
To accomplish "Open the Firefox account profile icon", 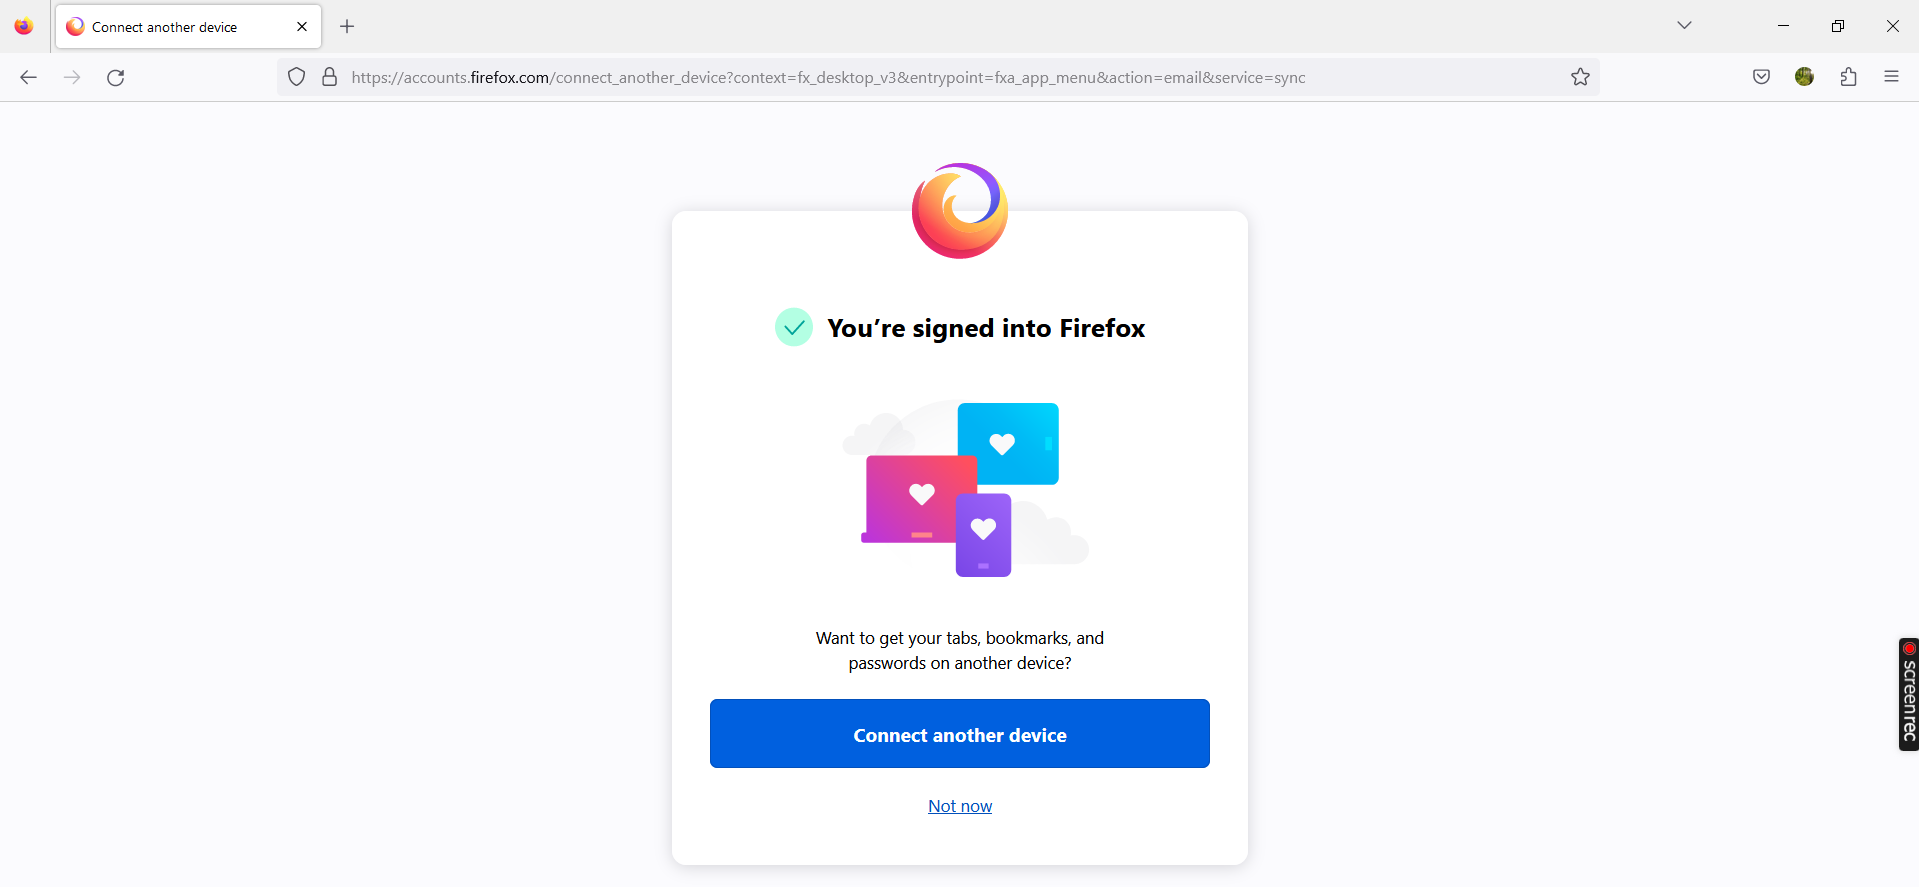I will (x=1804, y=77).
